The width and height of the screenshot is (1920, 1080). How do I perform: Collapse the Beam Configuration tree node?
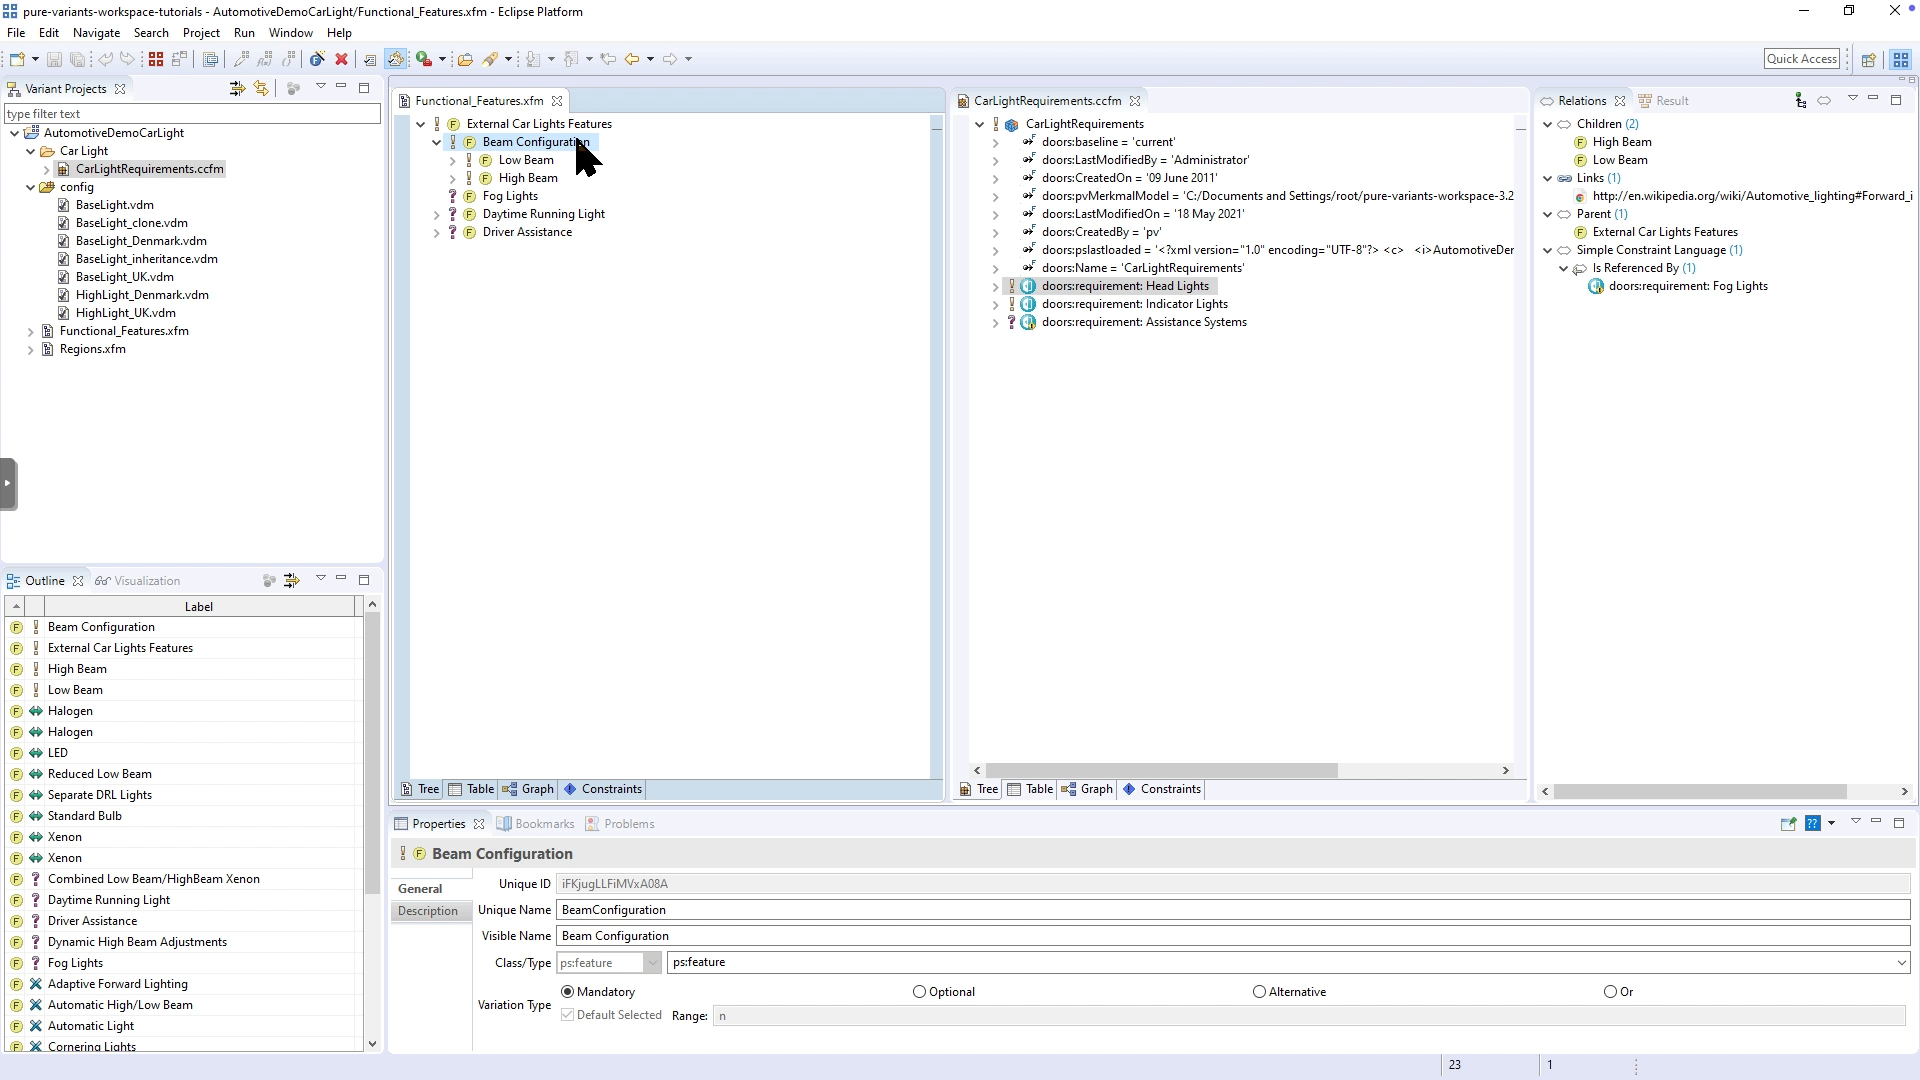[x=437, y=143]
